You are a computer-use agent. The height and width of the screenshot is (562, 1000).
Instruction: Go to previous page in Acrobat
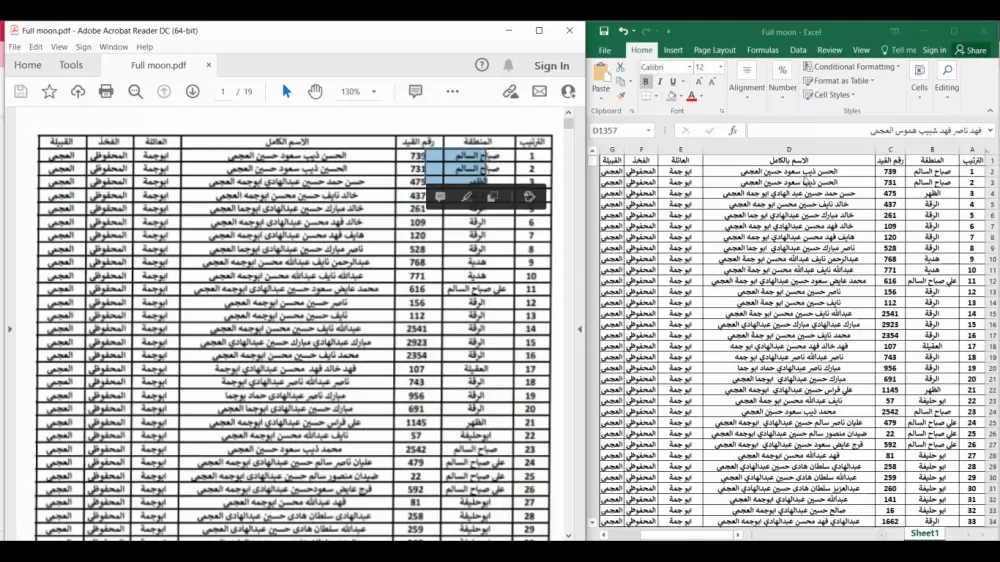[x=164, y=92]
